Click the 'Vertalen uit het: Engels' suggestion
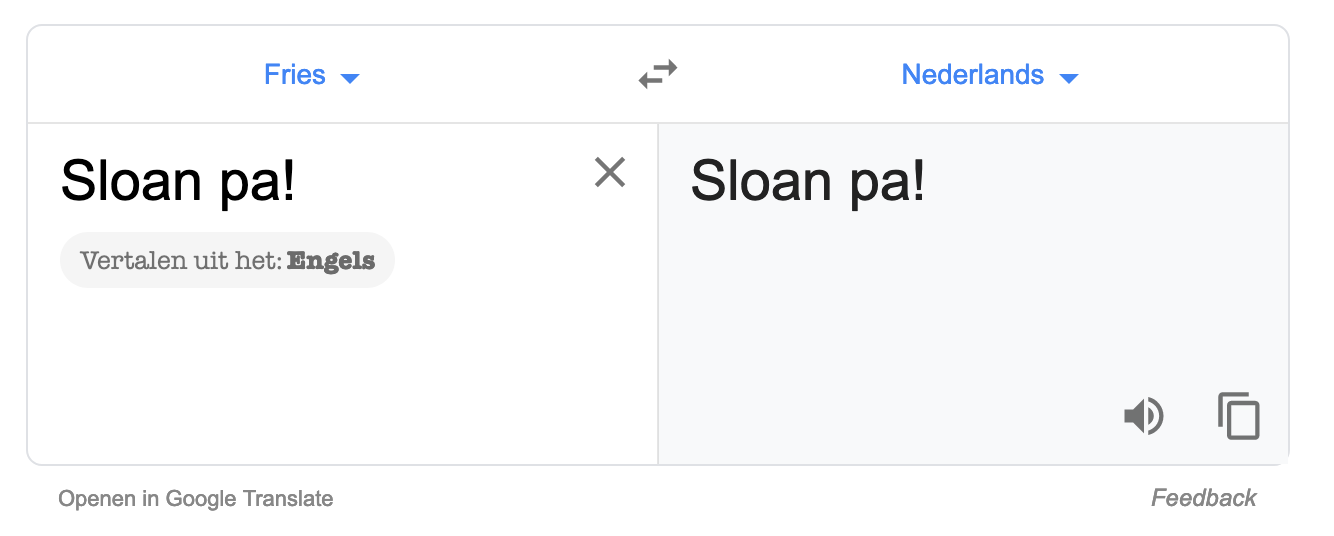Viewport: 1334px width, 536px height. point(227,261)
